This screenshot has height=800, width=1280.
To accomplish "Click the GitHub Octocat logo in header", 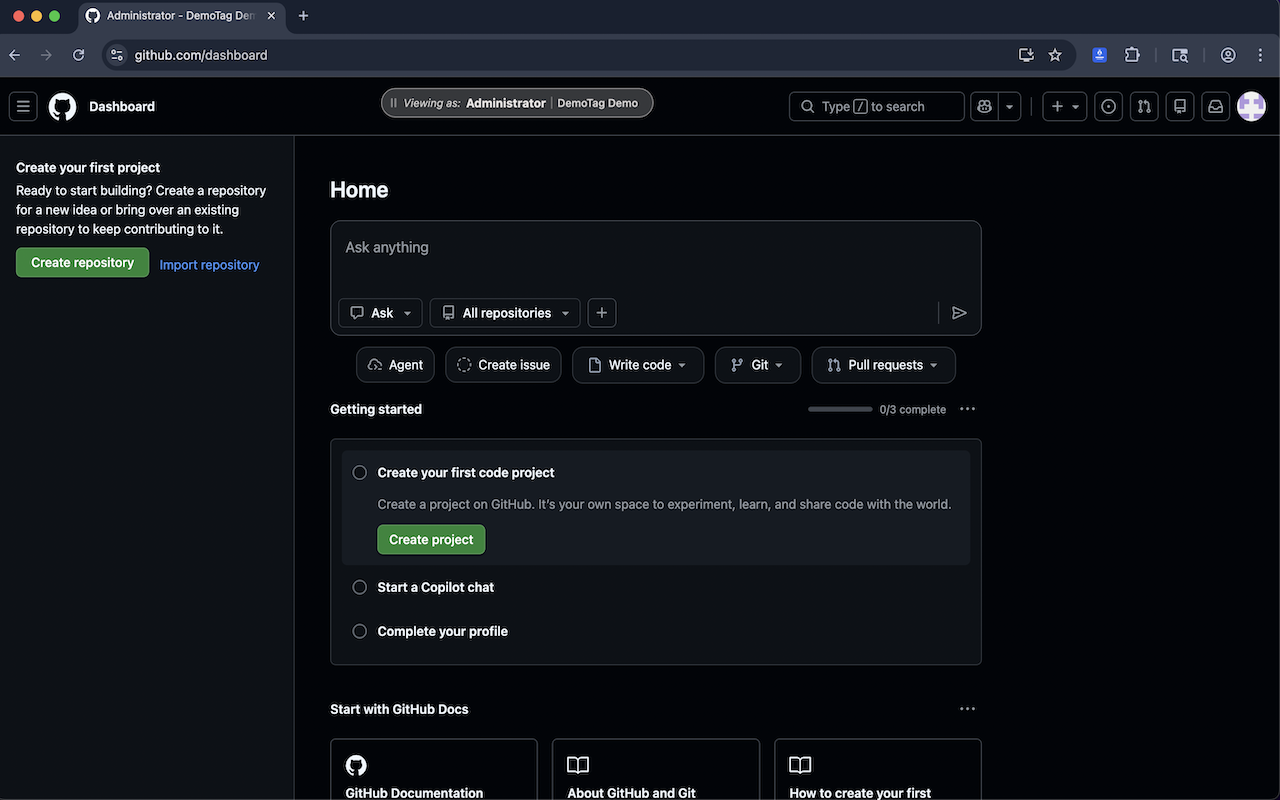I will 63,106.
